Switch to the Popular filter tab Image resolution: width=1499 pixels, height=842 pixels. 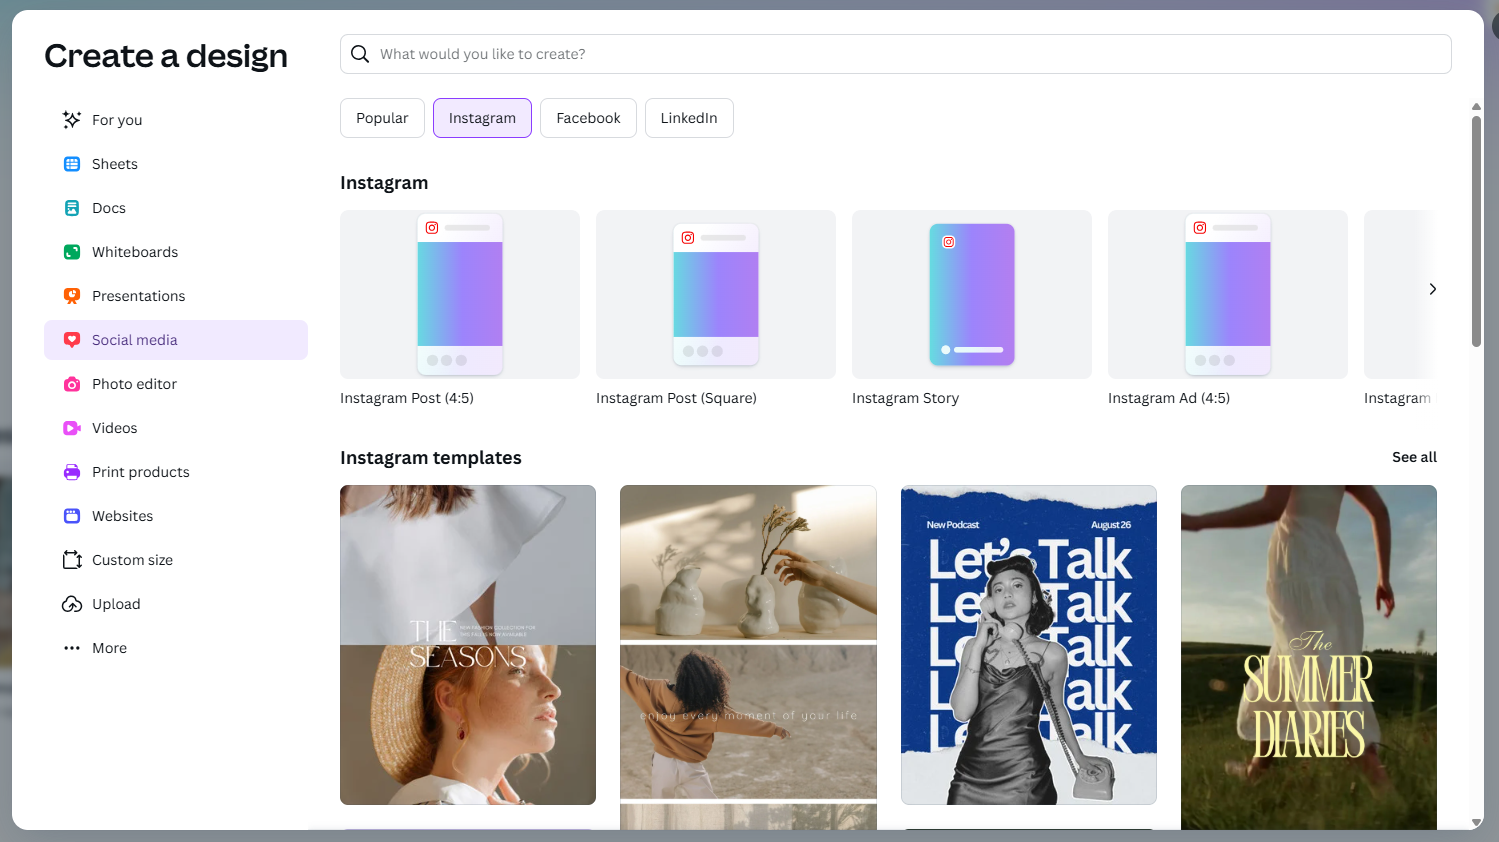pyautogui.click(x=382, y=118)
